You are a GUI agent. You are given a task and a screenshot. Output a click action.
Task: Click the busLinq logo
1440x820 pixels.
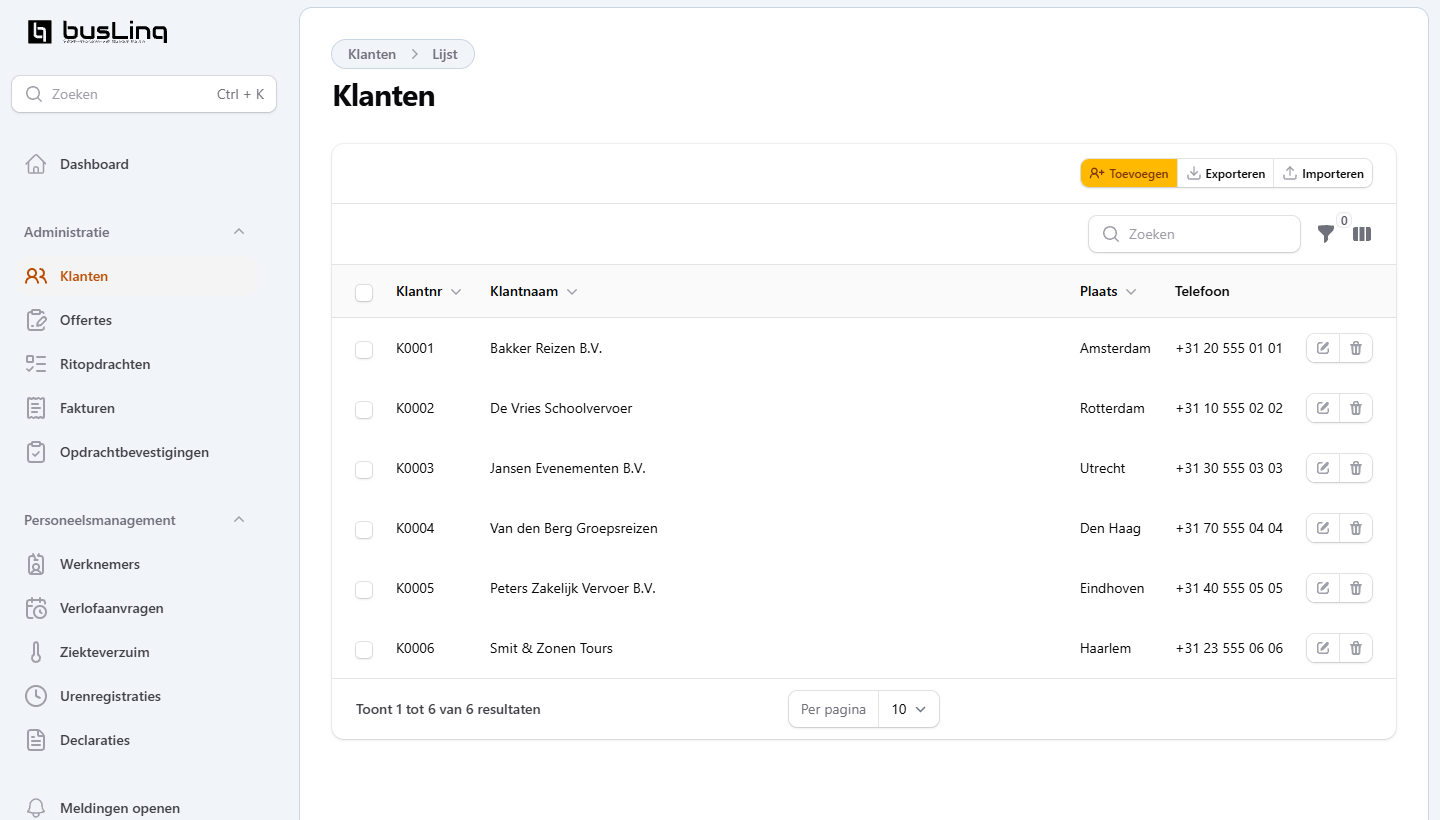97,32
